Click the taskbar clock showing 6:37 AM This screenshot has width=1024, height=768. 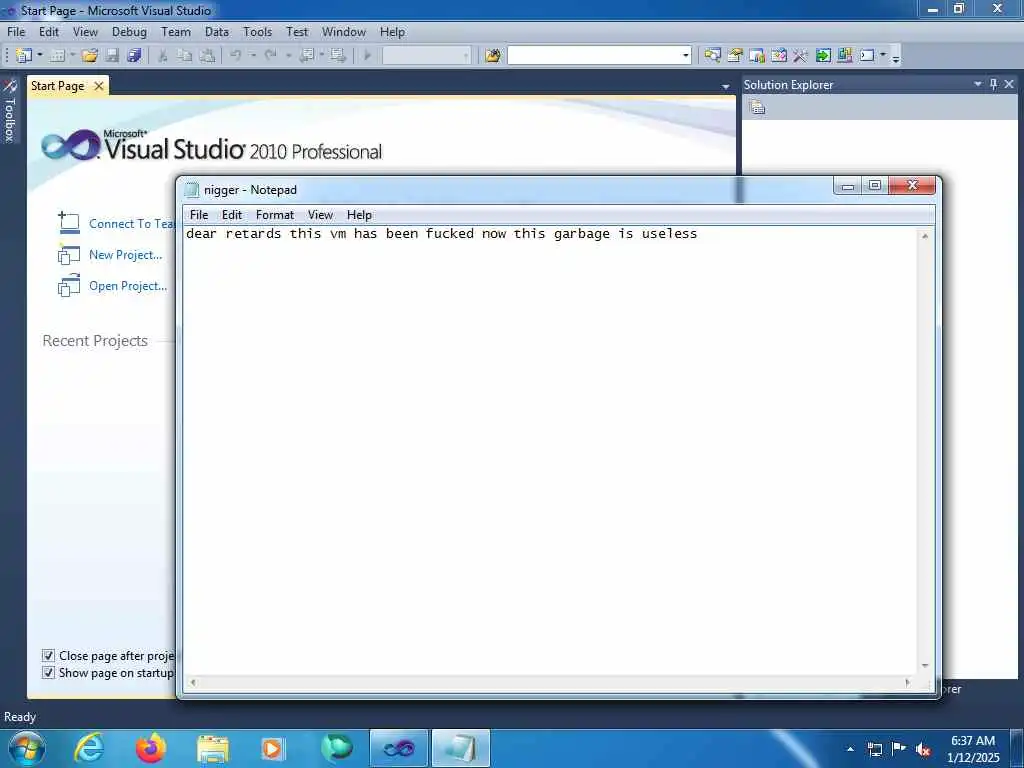point(973,748)
